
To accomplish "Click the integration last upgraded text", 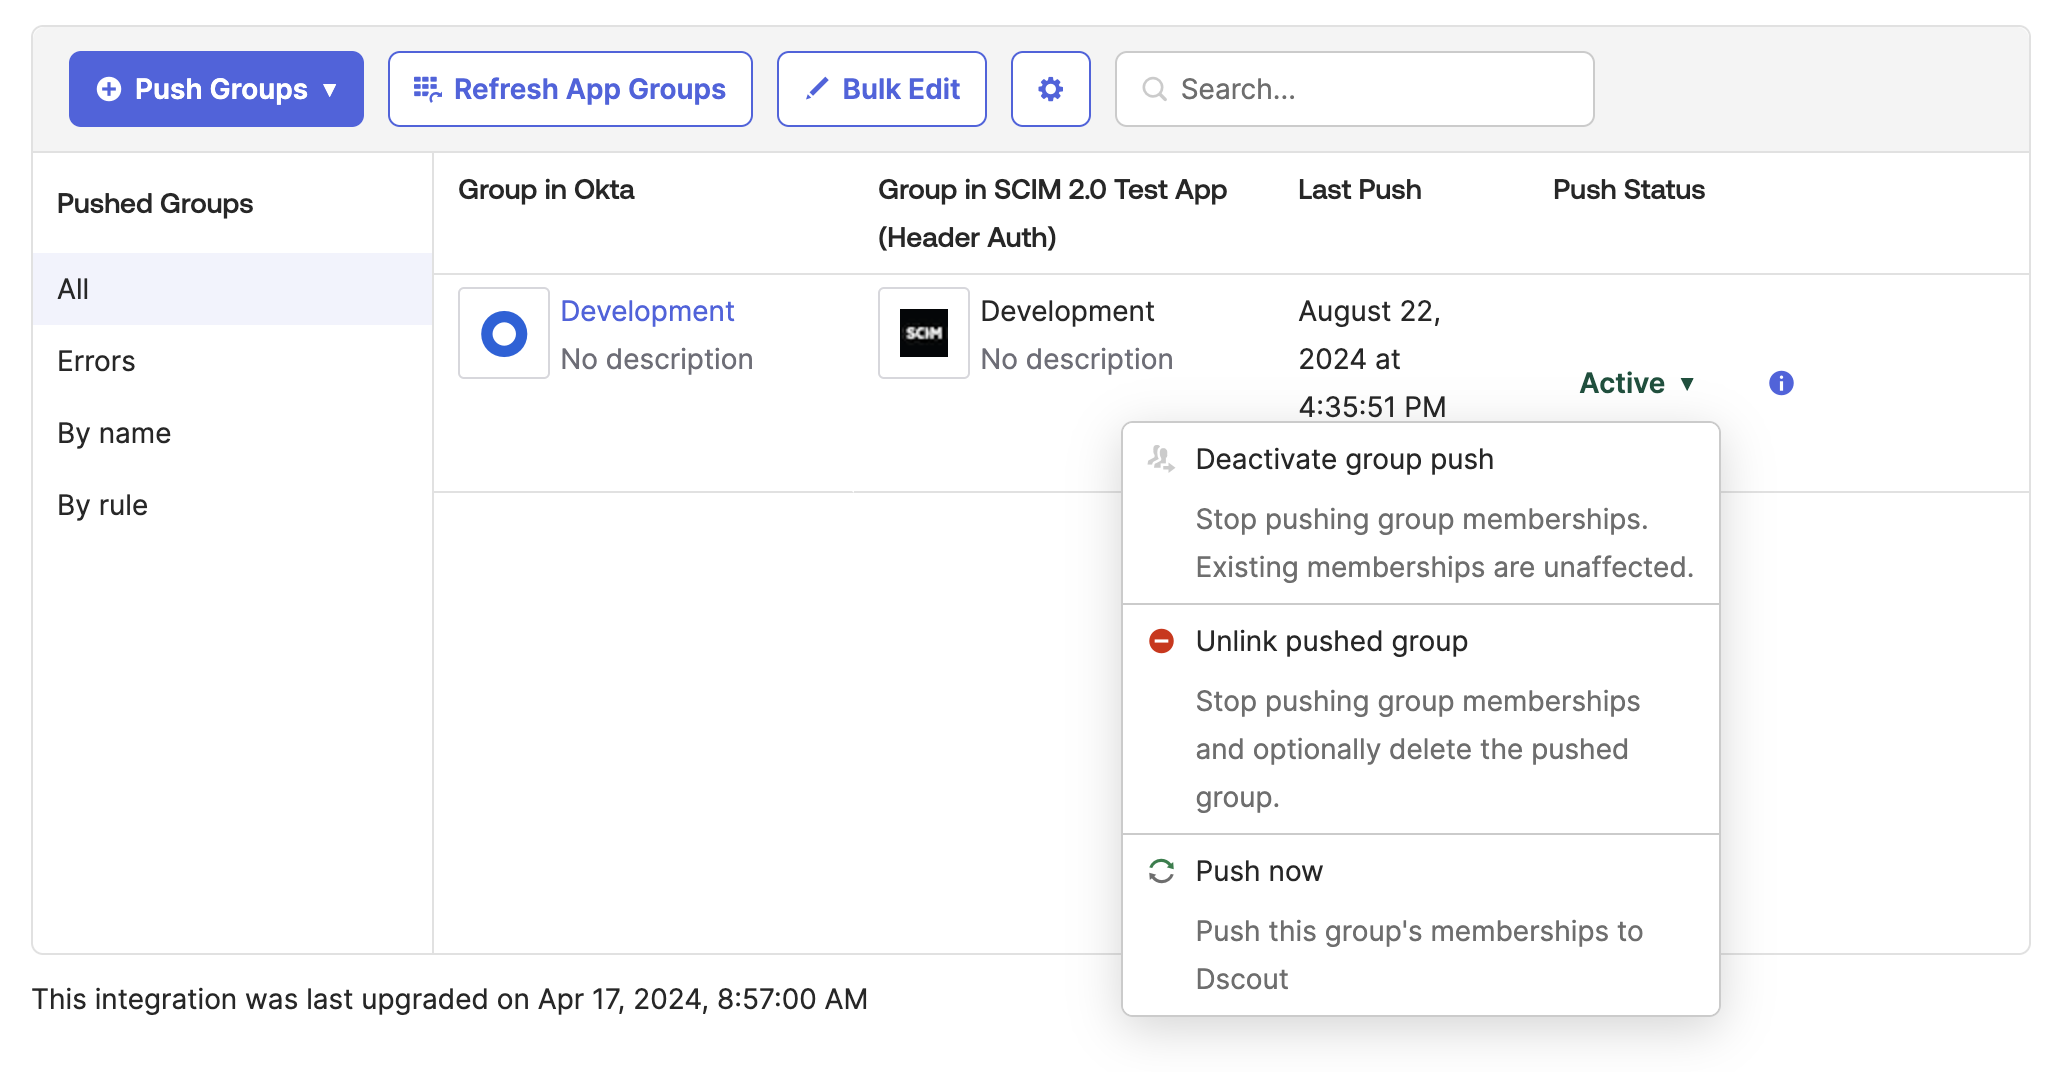I will click(450, 999).
